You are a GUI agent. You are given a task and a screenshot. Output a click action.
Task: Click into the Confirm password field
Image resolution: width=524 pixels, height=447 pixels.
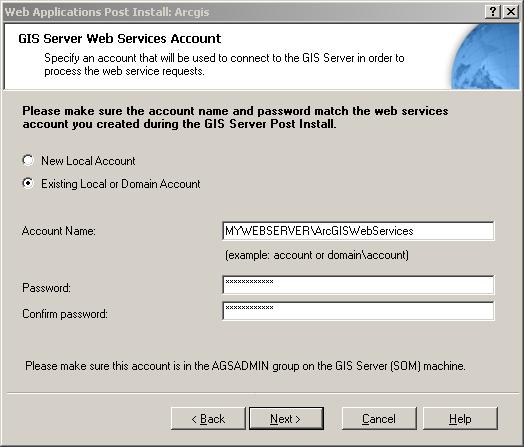358,311
